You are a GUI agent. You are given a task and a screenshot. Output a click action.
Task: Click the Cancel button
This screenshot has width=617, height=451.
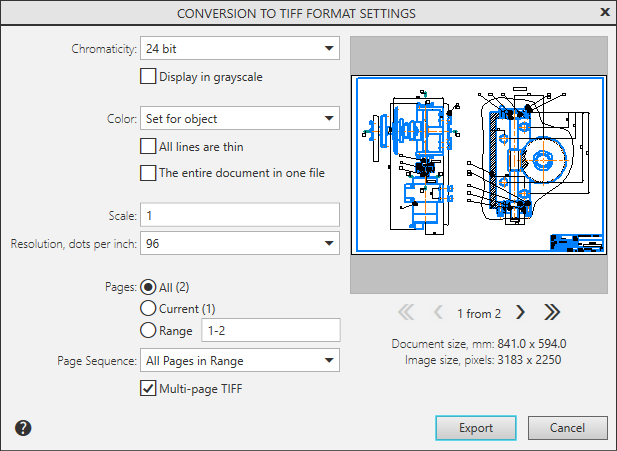[x=568, y=428]
